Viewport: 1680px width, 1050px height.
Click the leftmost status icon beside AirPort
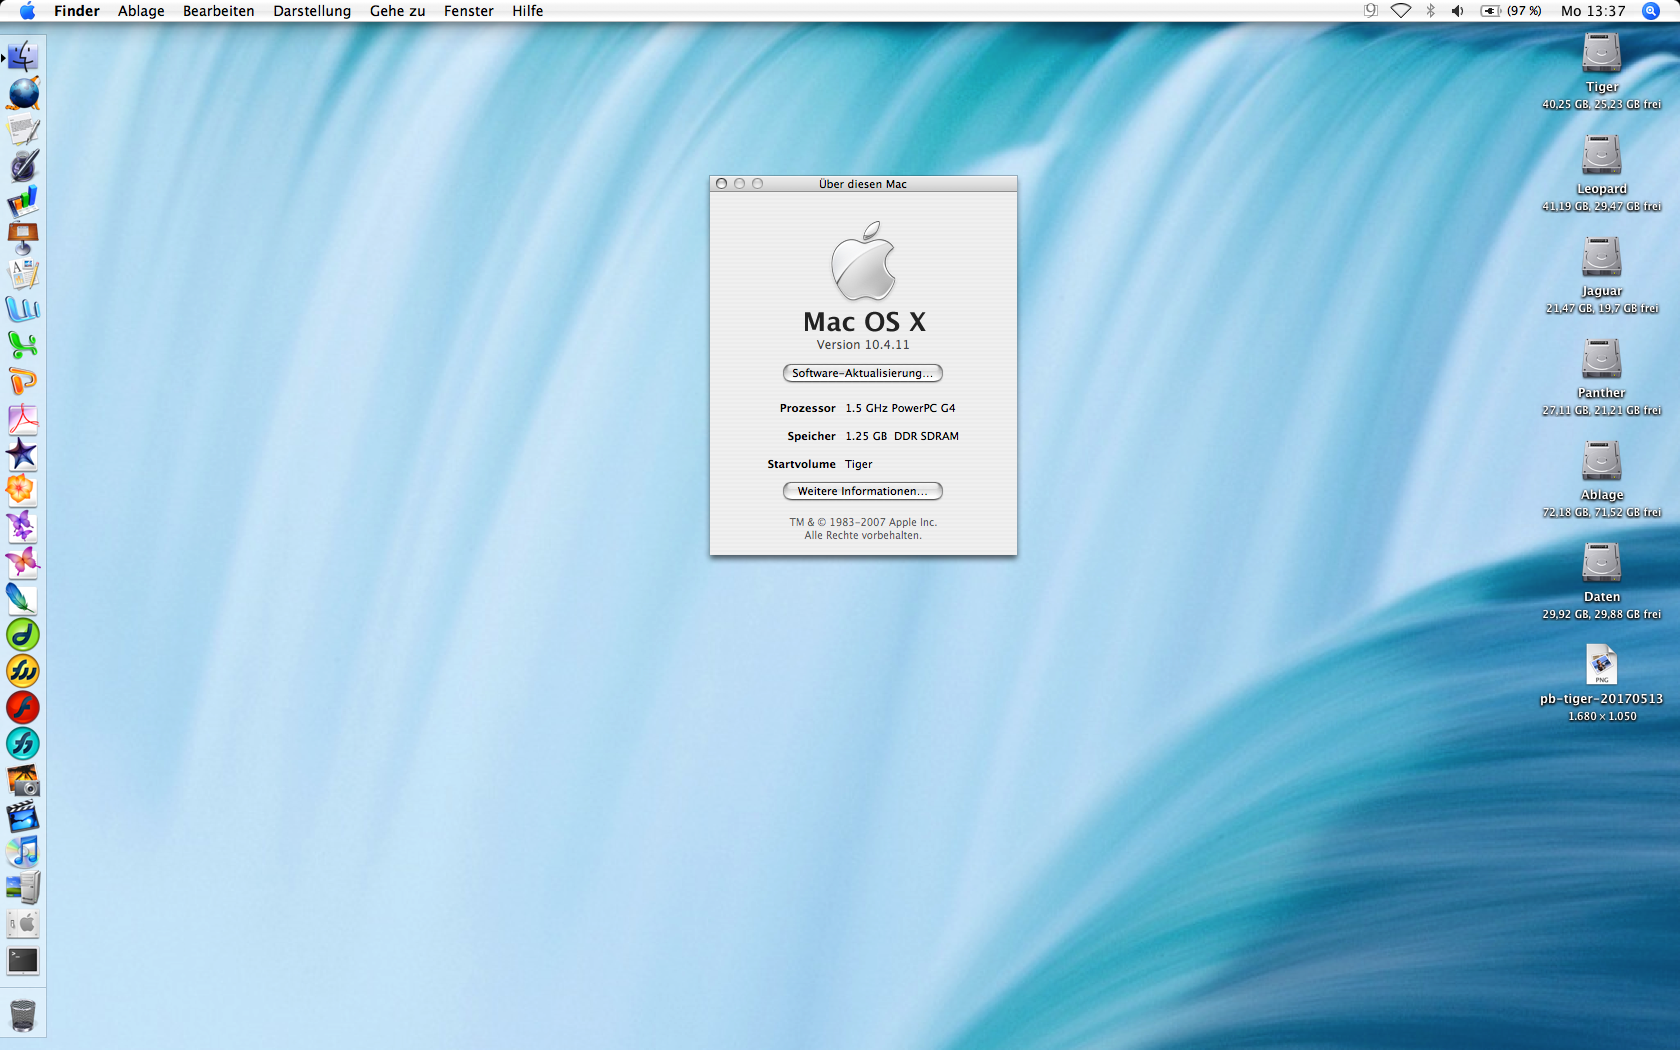[1371, 11]
